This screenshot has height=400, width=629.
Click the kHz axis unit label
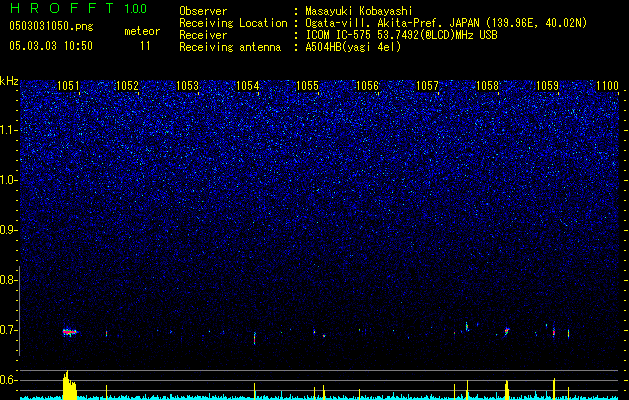[x=10, y=81]
